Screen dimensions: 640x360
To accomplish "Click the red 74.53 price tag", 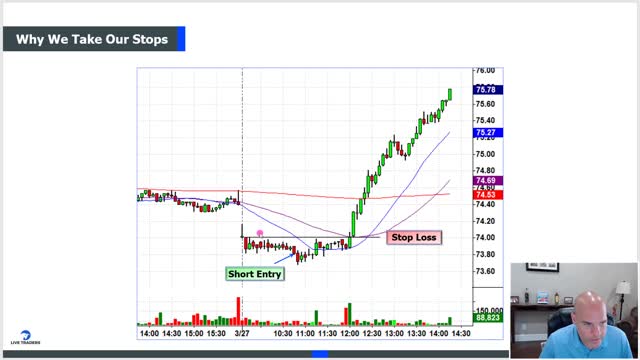I will pos(488,195).
